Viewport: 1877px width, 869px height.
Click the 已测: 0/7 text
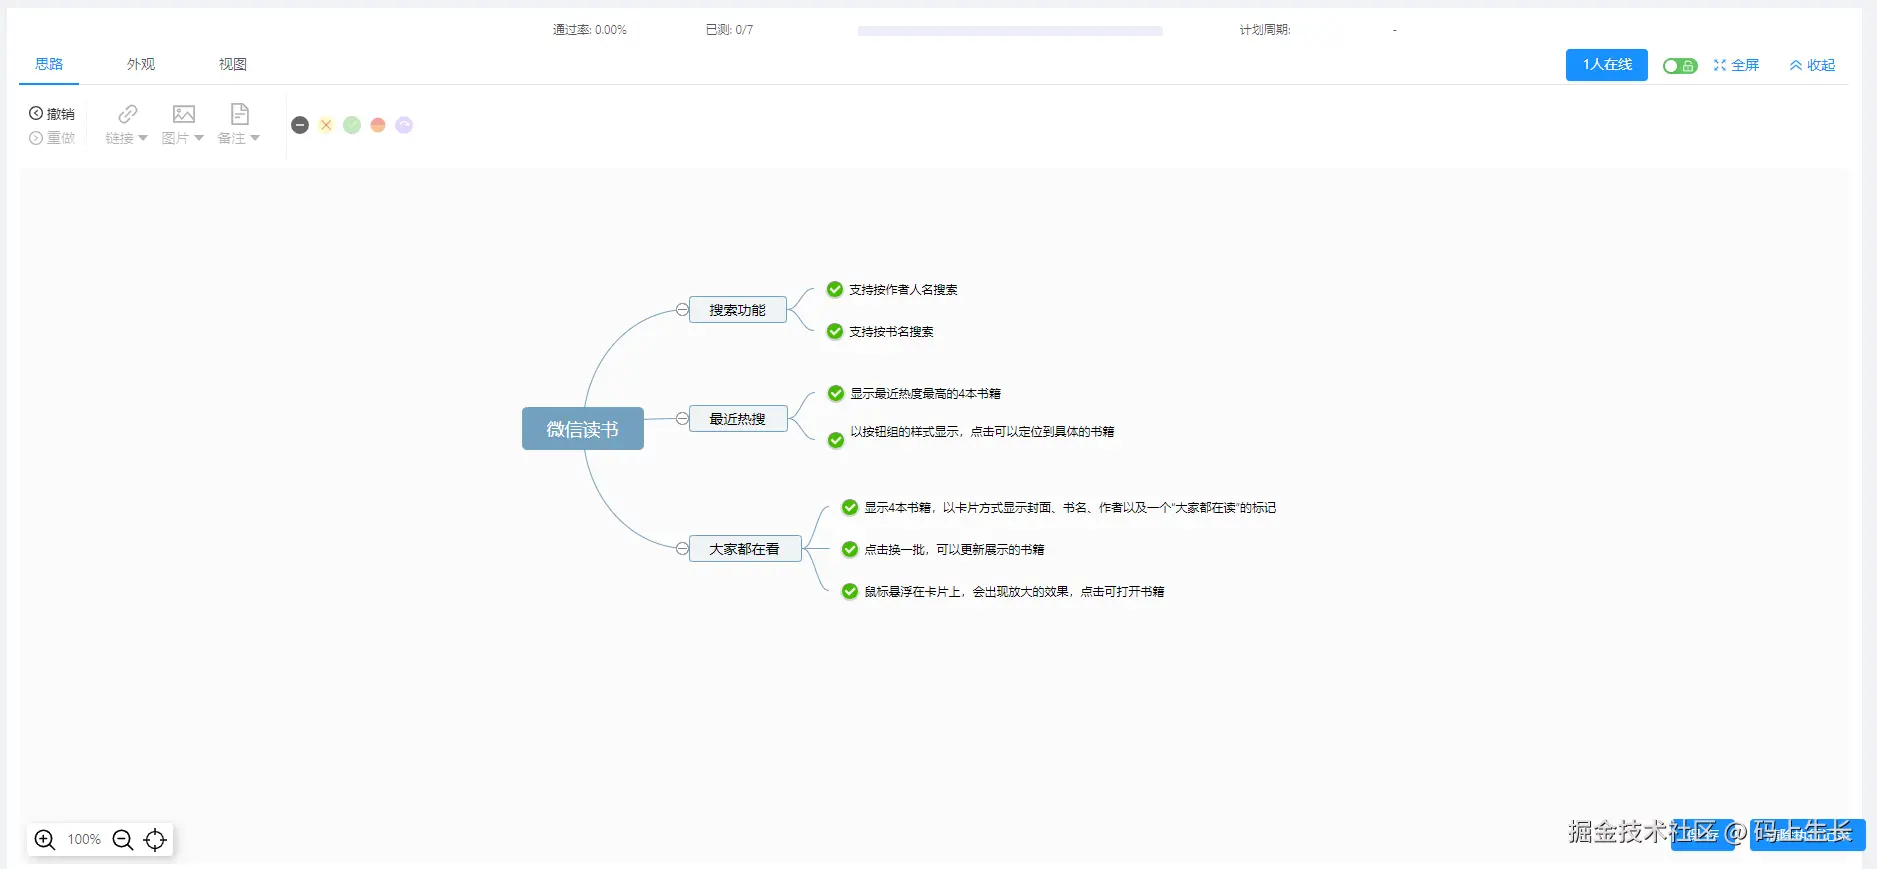[x=729, y=30]
